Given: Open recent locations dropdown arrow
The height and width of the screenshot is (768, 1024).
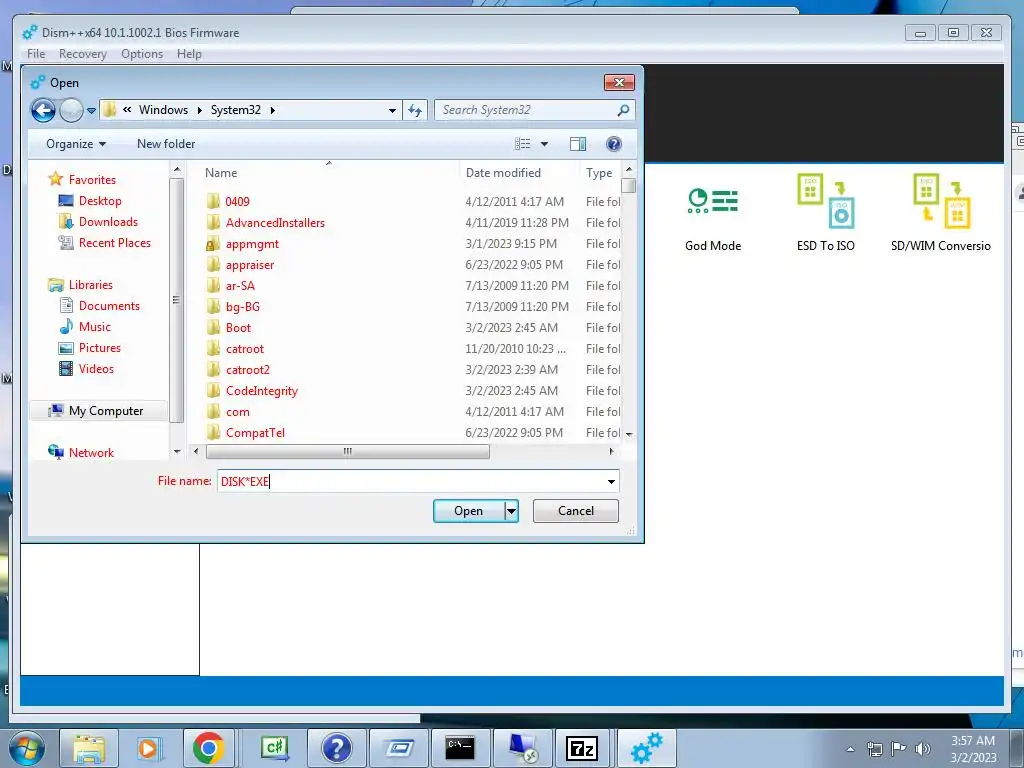Looking at the screenshot, I should click(x=91, y=110).
